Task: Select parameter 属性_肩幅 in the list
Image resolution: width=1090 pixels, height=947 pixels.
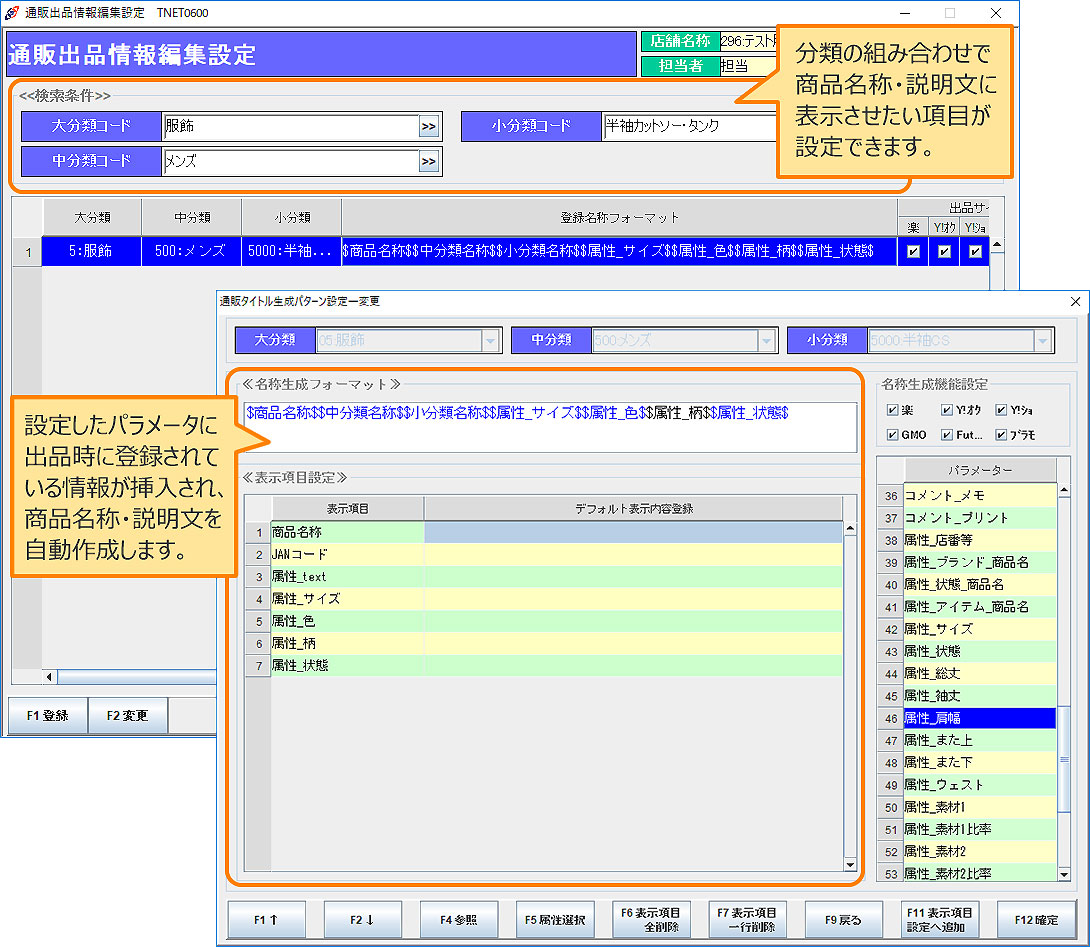Action: [x=979, y=718]
